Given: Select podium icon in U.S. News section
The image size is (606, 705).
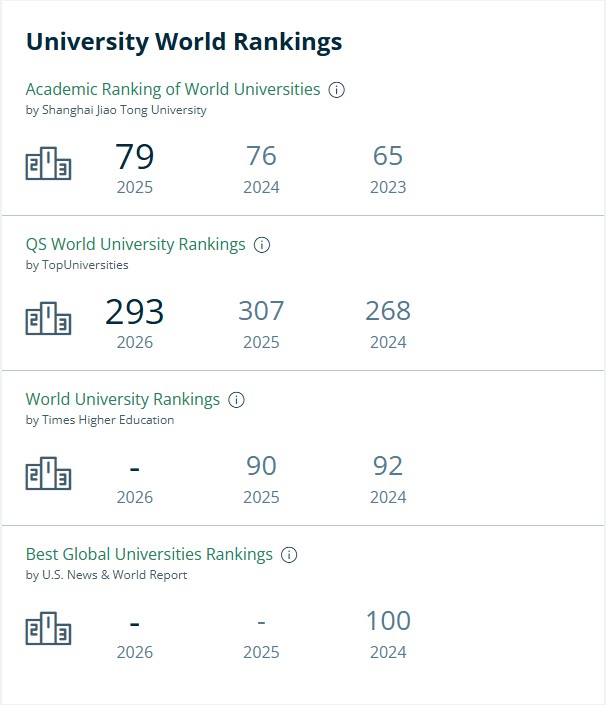Looking at the screenshot, I should tap(48, 629).
